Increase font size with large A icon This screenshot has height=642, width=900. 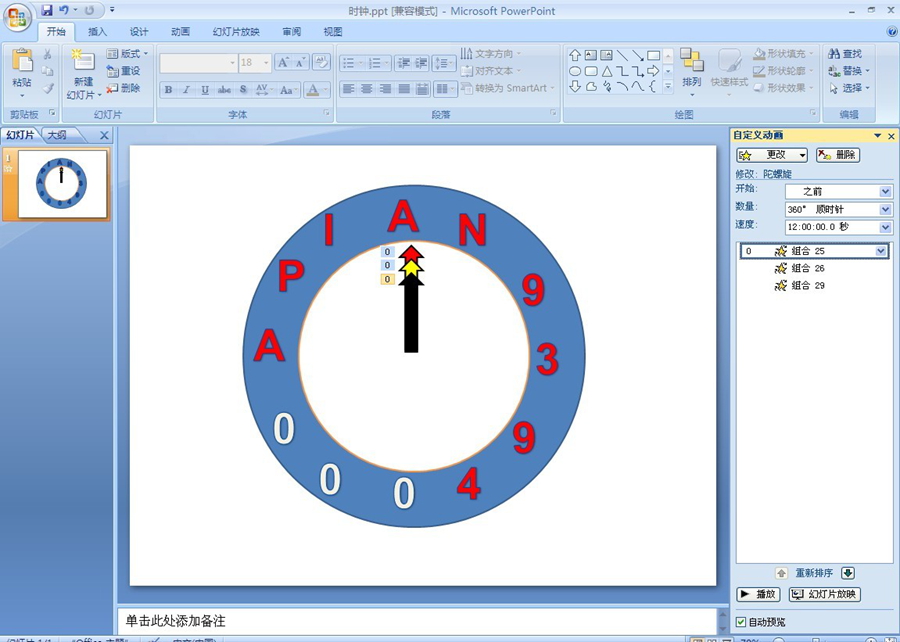tap(283, 63)
